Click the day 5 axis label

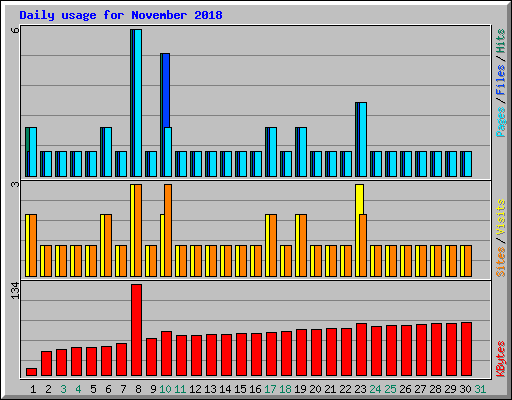point(93,389)
